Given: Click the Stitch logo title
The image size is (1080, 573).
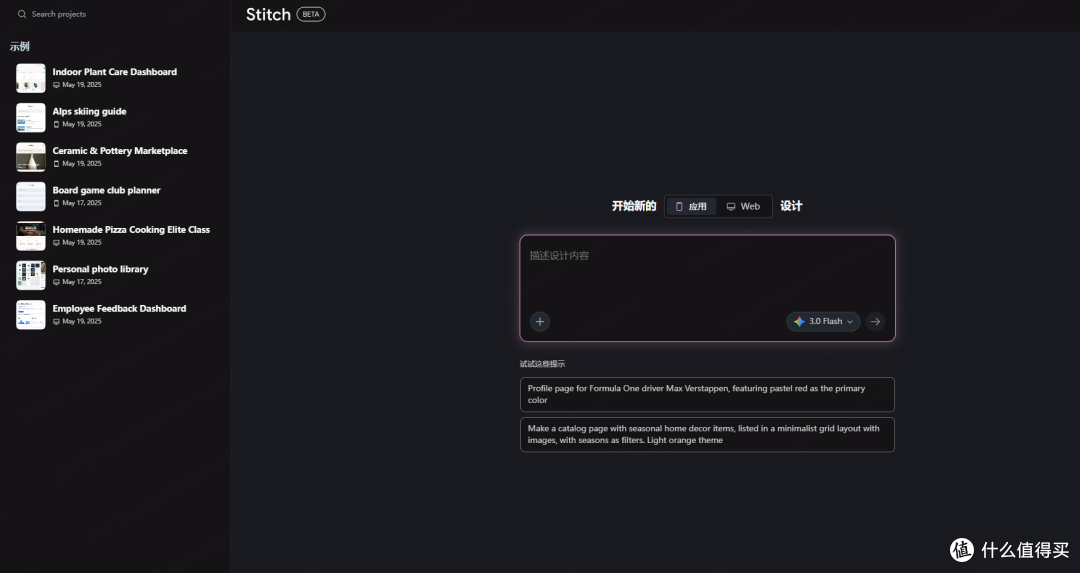Looking at the screenshot, I should 269,14.
